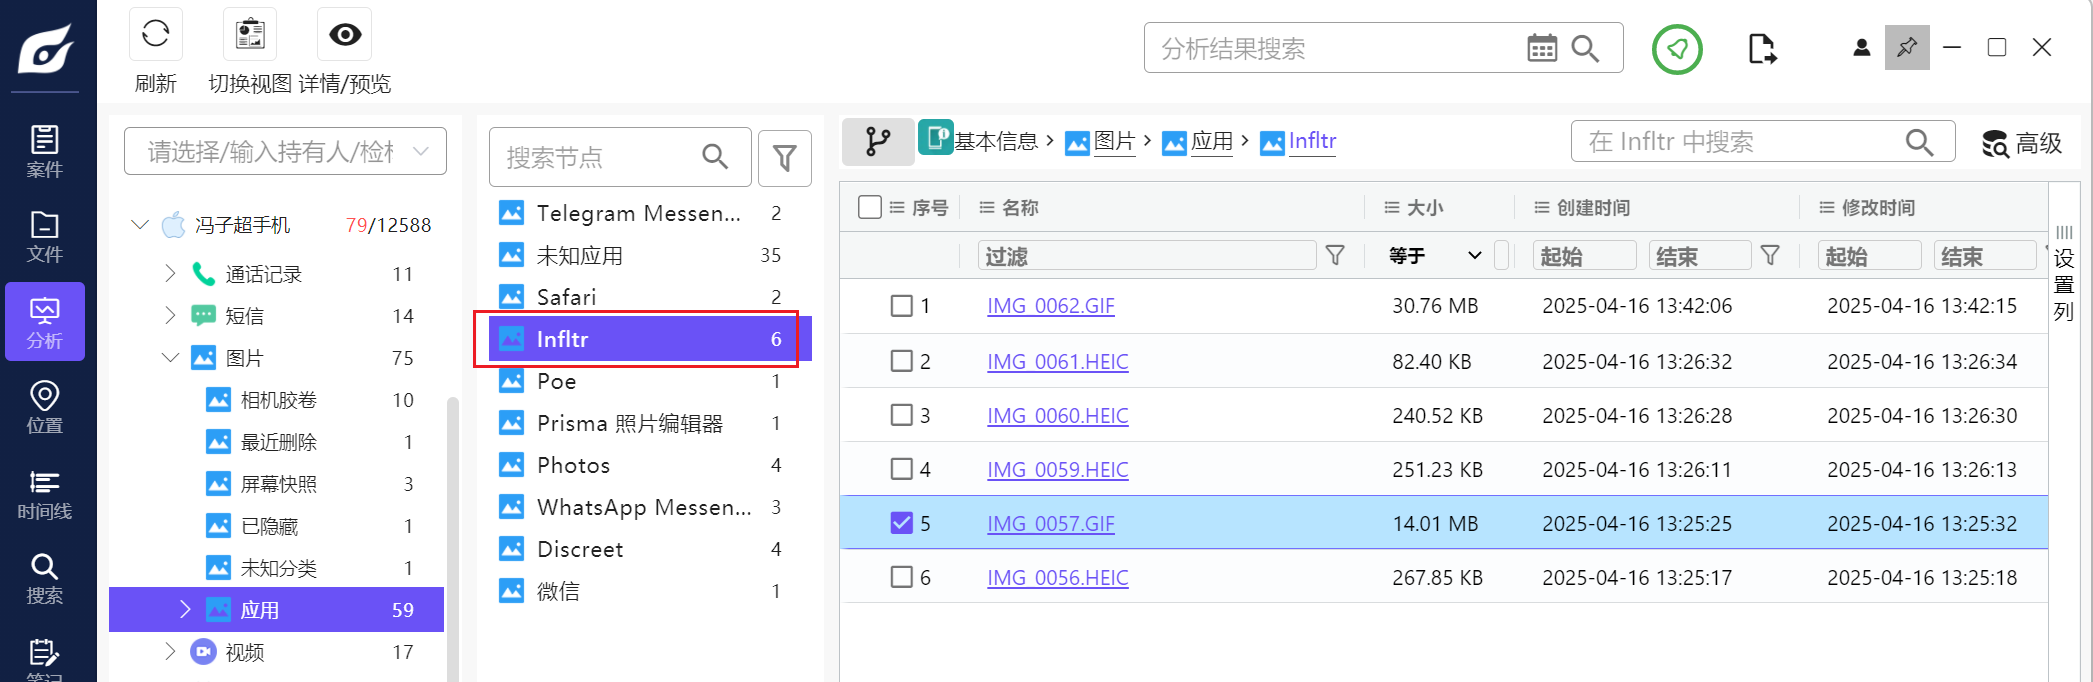Screen dimensions: 2093x682
Task: Click the Refresh (刷新) icon
Action: tap(155, 35)
